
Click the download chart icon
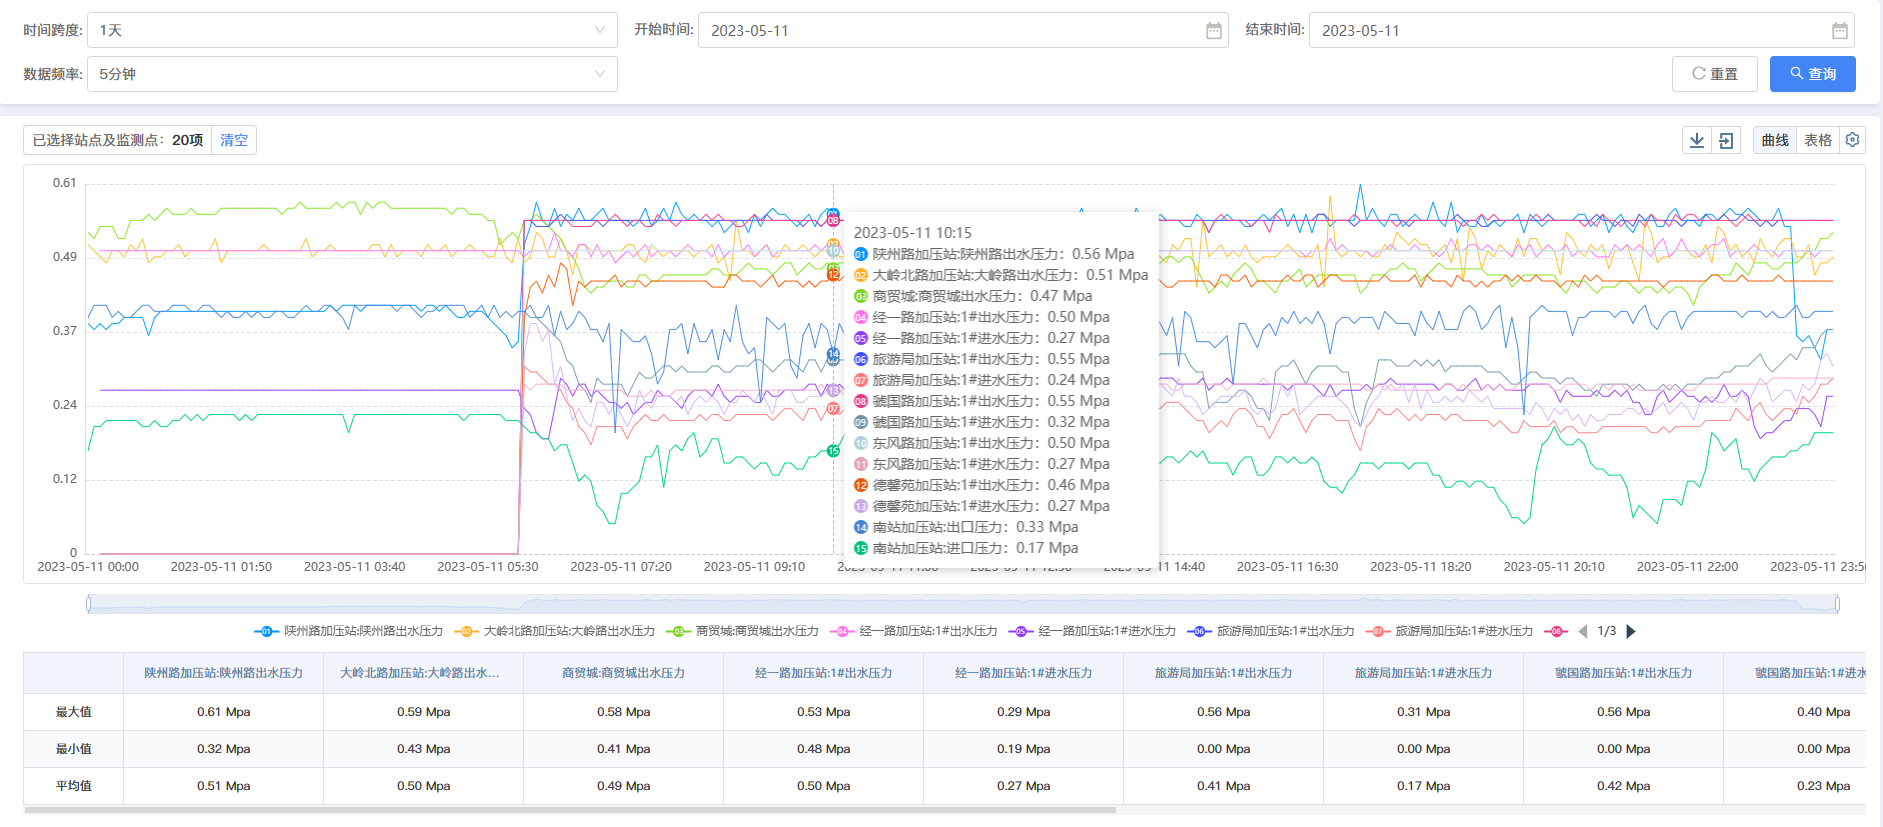click(1697, 141)
